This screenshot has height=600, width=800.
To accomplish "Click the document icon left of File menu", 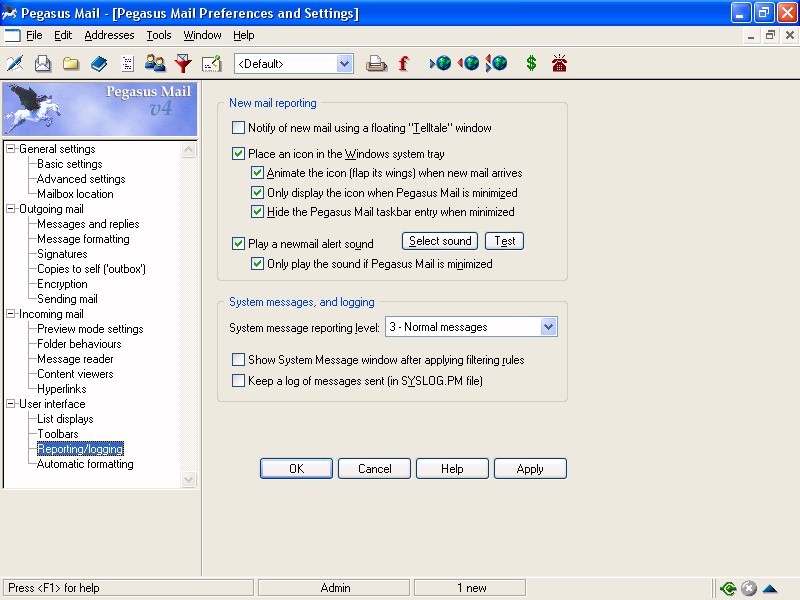I will 12,35.
